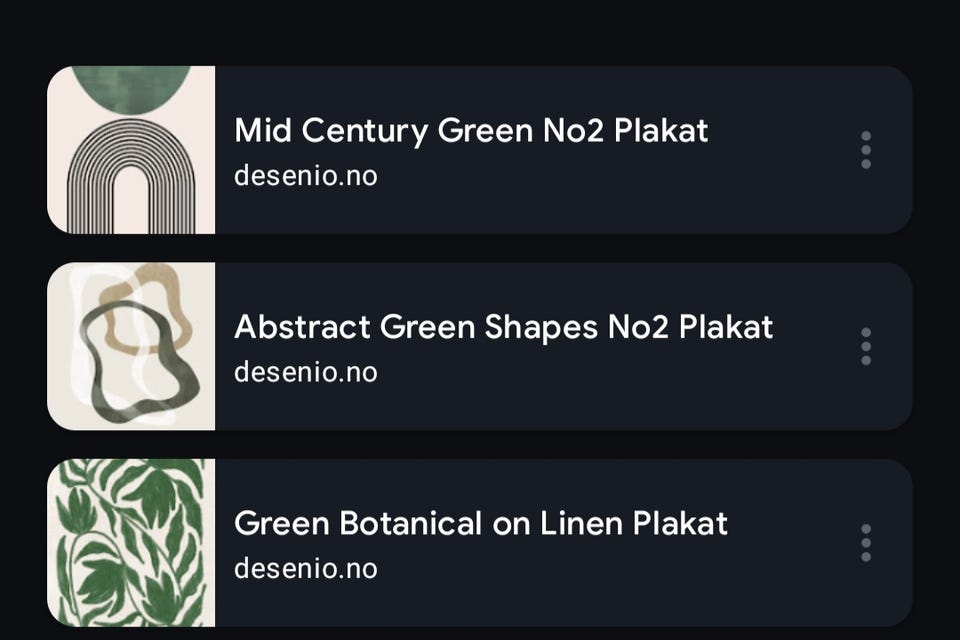
Task: Open the Green Botanical on Linen Plakat title
Action: 480,523
